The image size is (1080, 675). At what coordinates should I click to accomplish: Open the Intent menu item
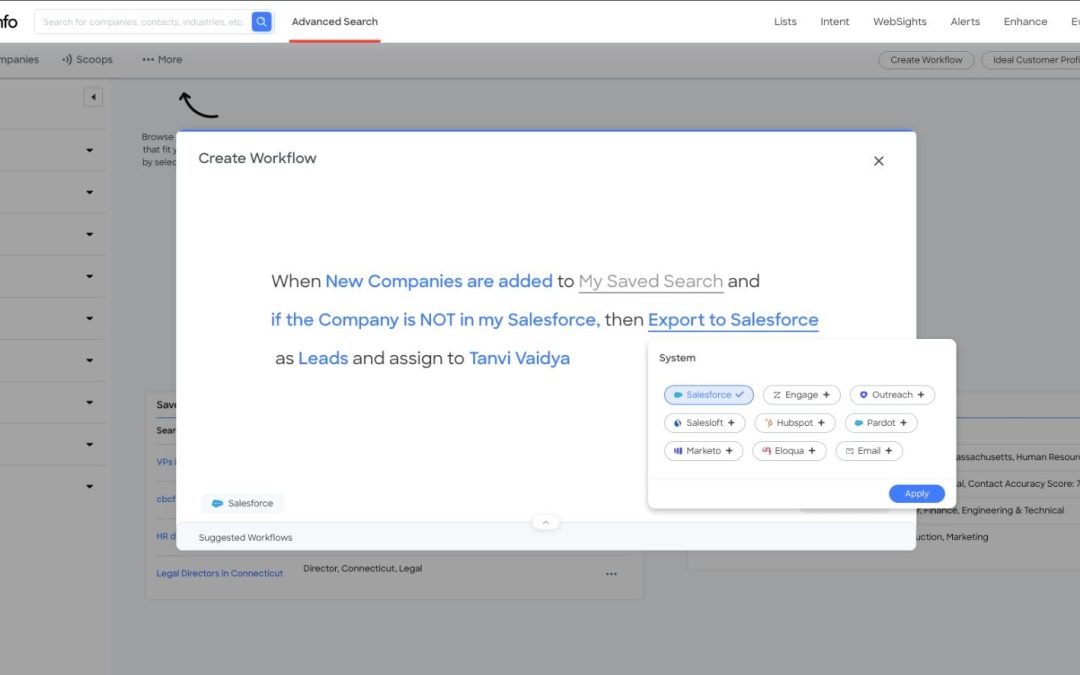(x=835, y=21)
